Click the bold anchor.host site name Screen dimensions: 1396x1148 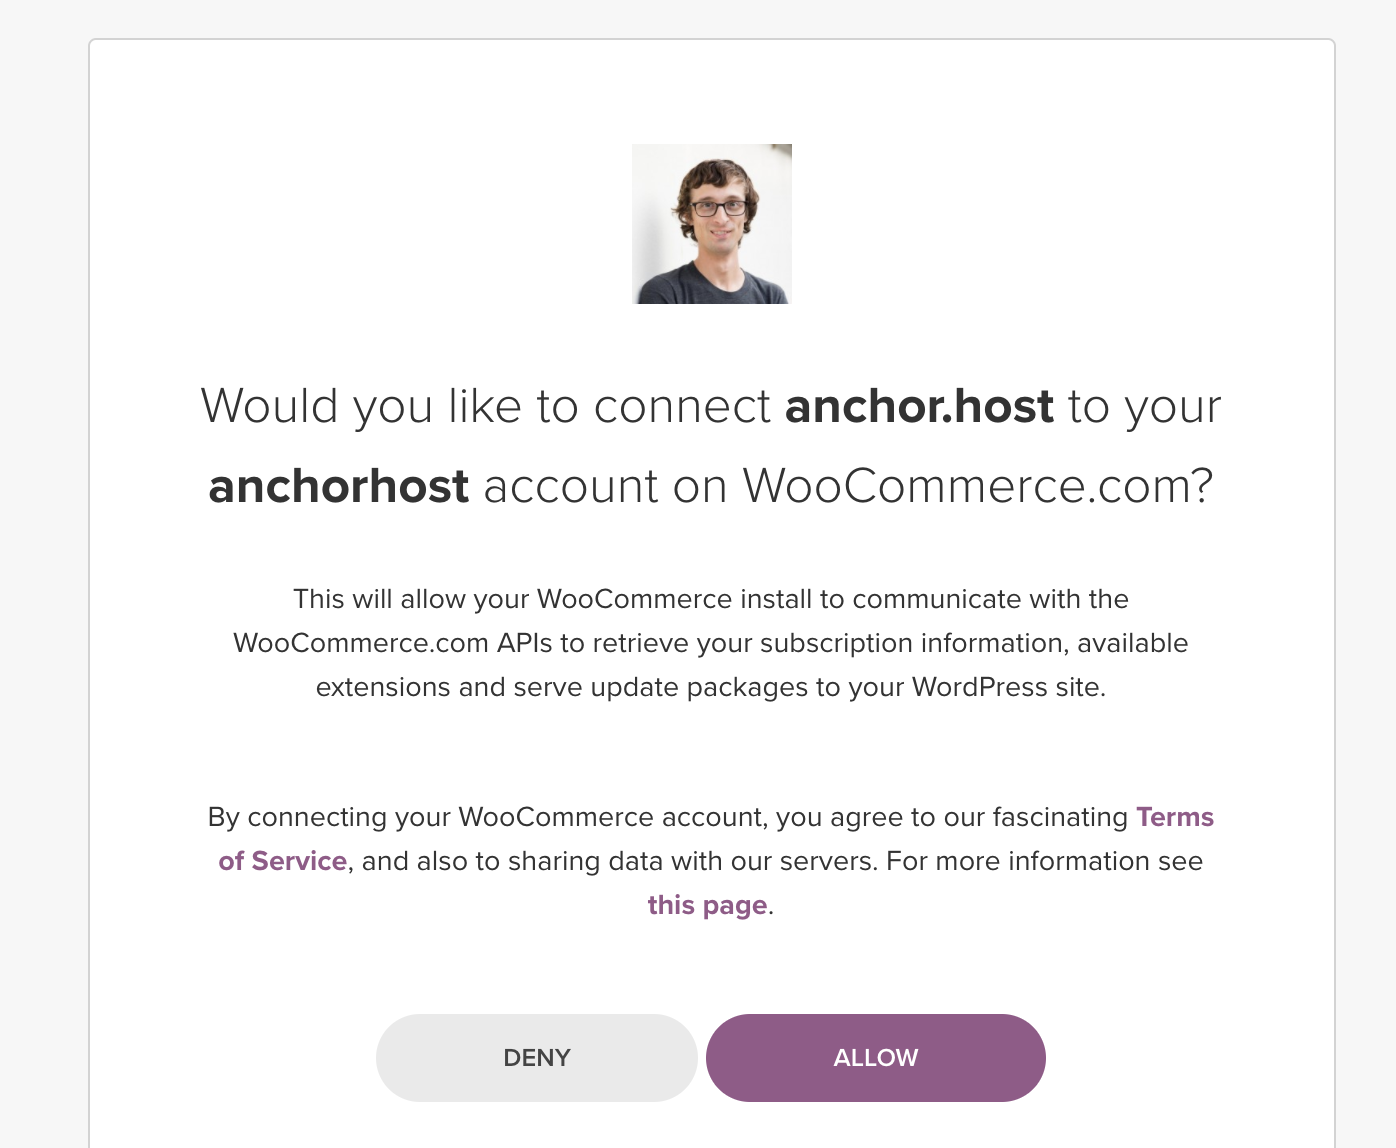[920, 406]
